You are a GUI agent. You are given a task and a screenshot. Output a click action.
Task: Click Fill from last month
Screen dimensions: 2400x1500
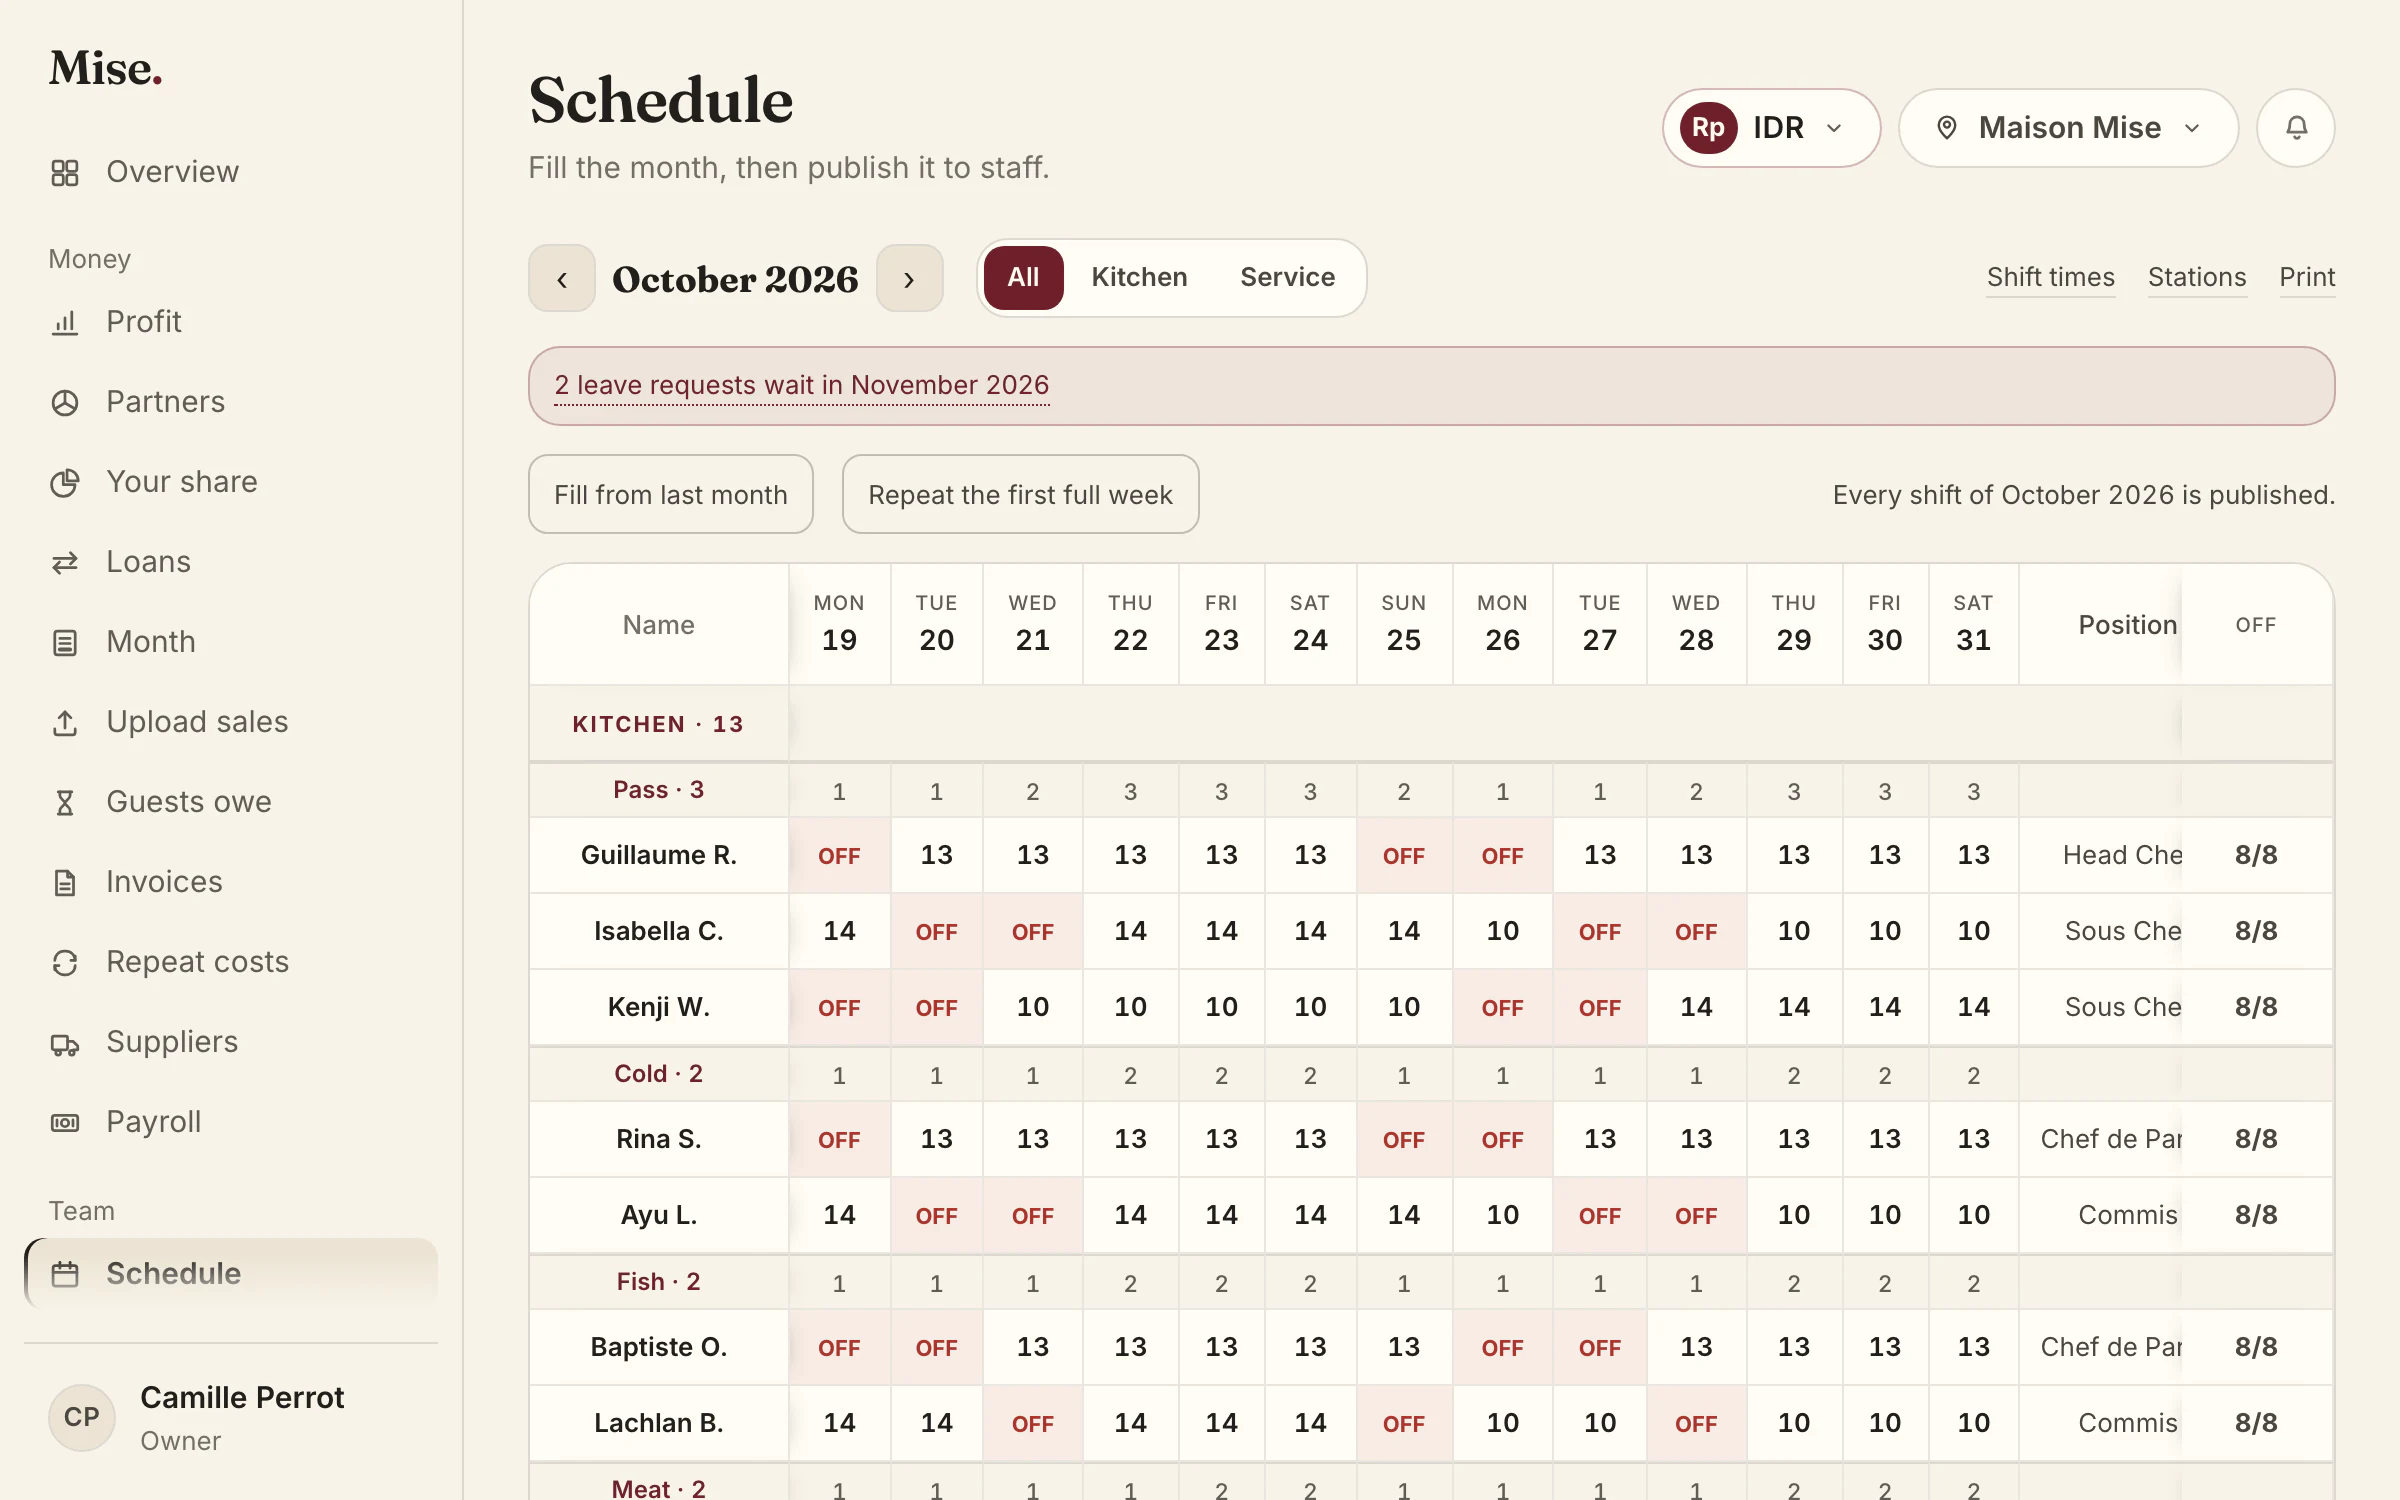tap(670, 494)
